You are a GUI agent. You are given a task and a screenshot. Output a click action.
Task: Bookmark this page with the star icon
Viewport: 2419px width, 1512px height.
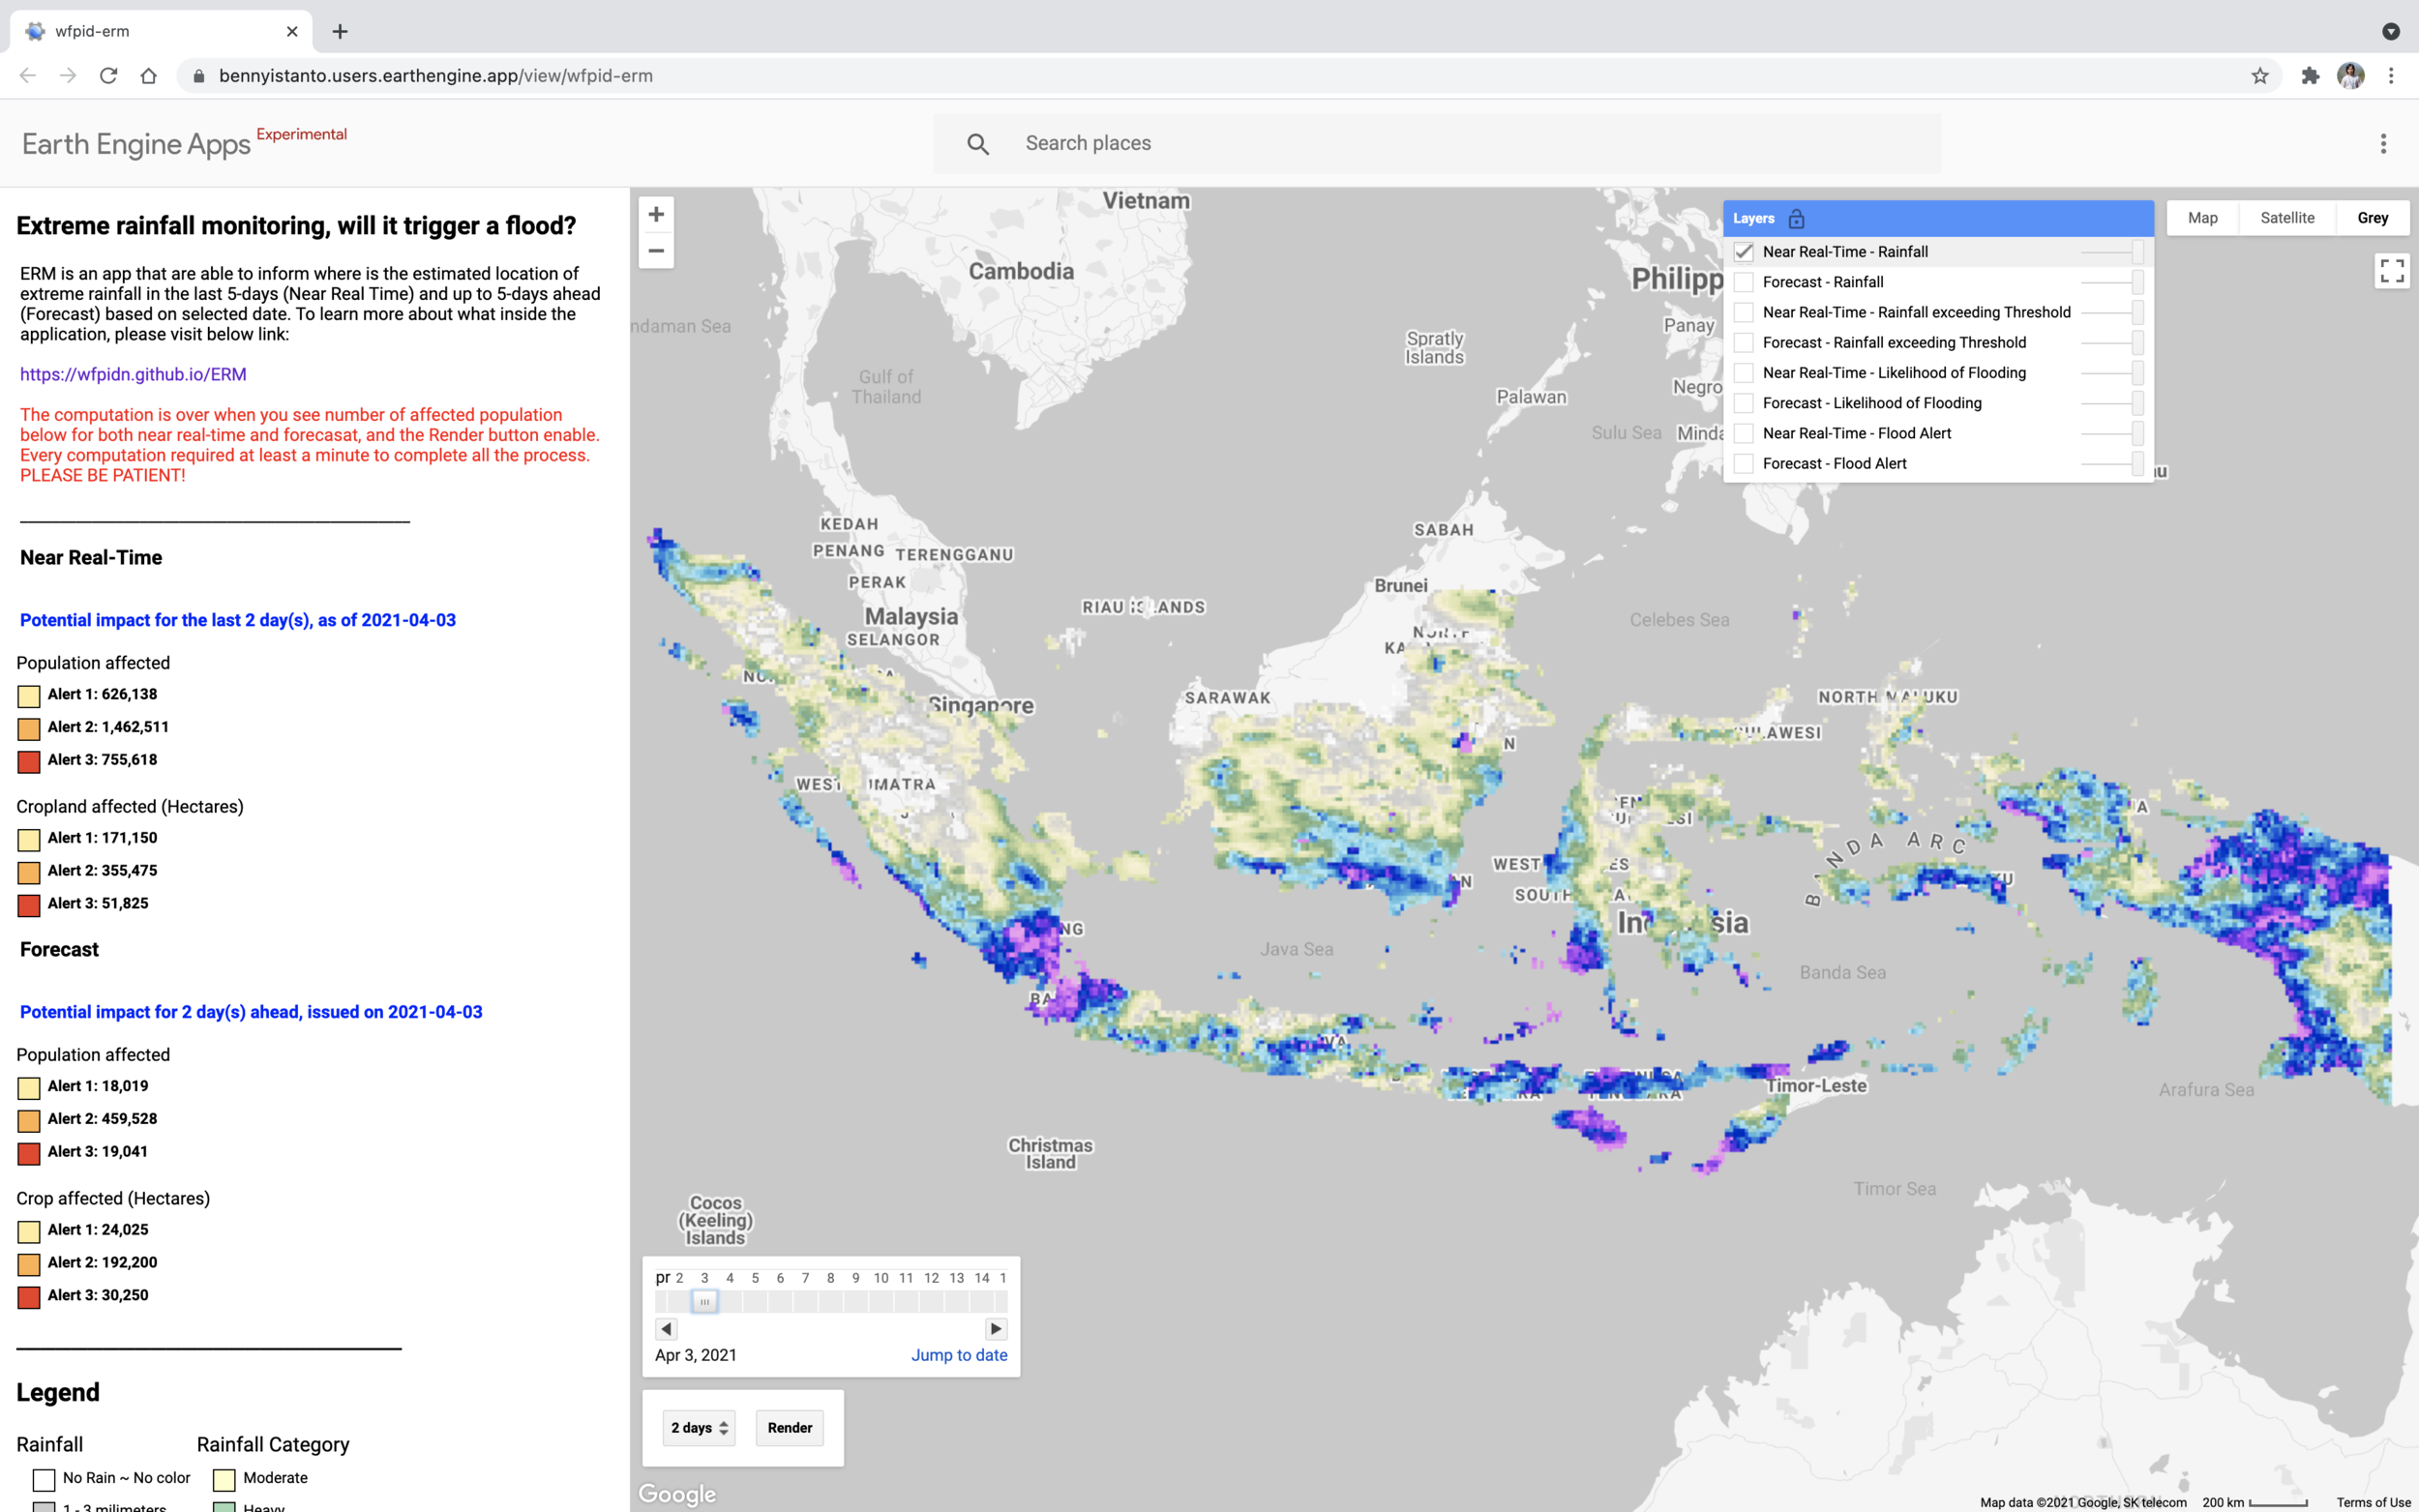[2260, 76]
